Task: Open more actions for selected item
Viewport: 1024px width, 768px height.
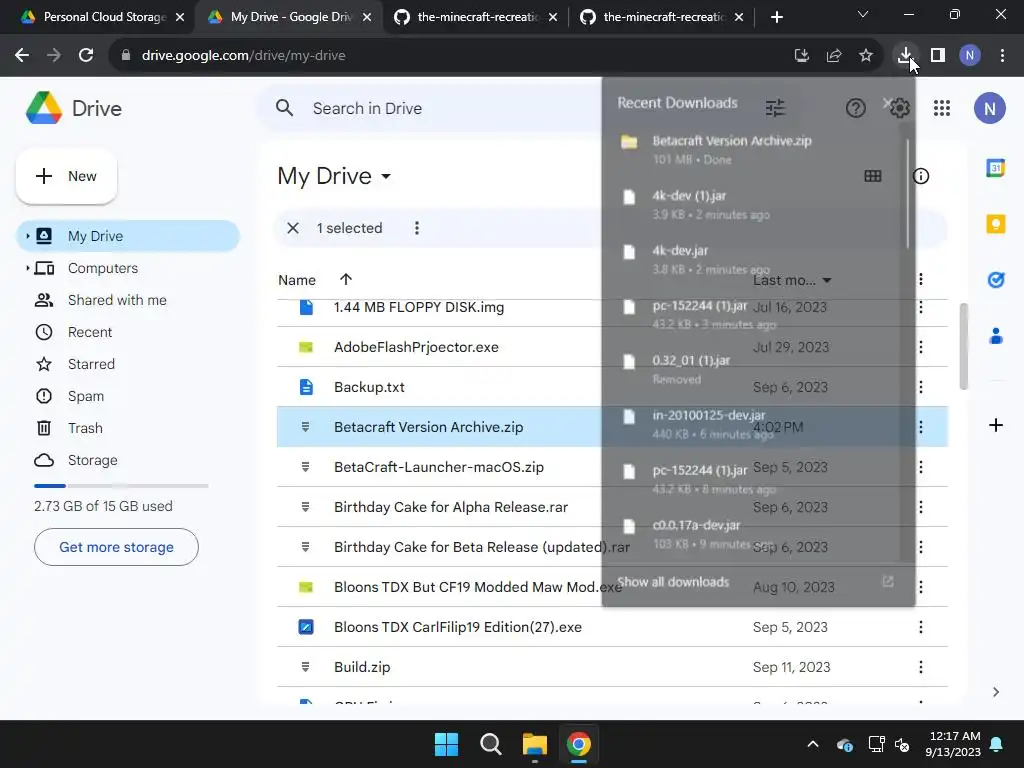Action: tap(417, 228)
